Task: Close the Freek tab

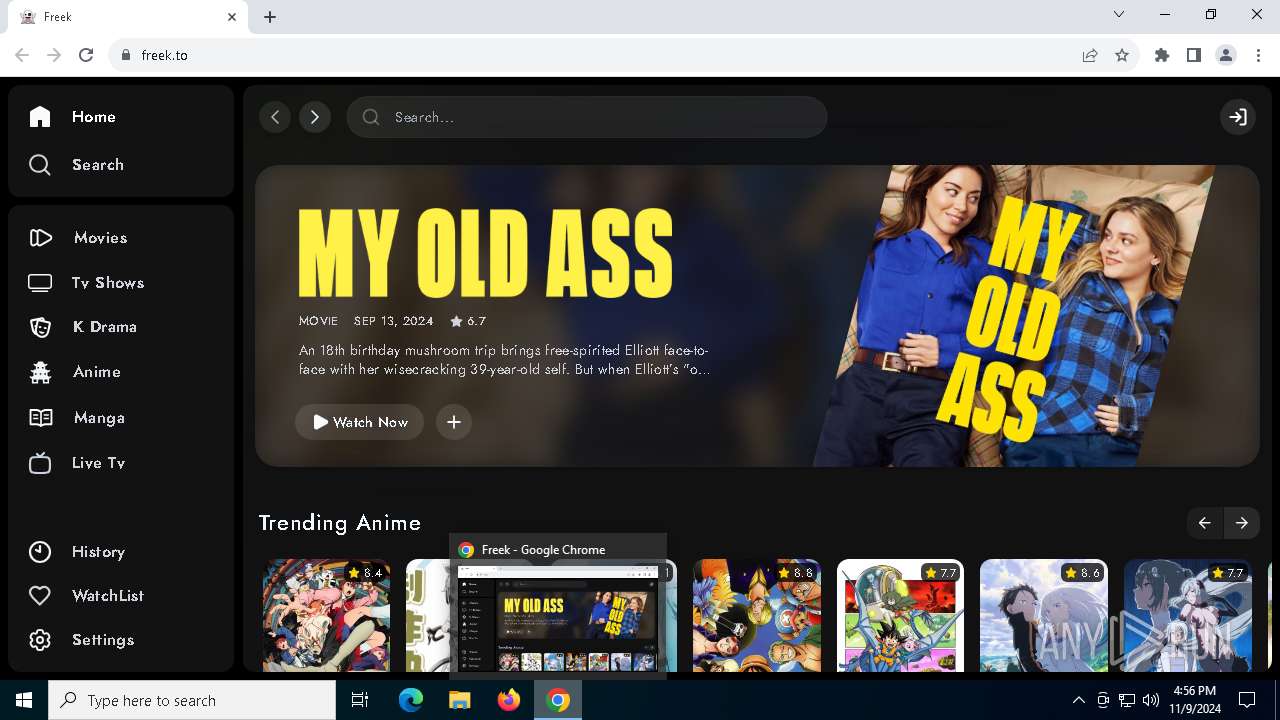Action: (x=232, y=17)
